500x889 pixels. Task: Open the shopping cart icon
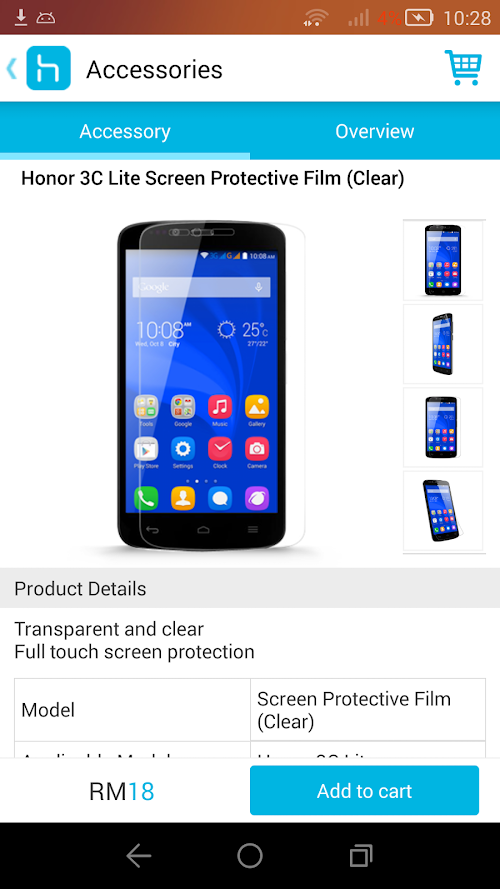[463, 68]
